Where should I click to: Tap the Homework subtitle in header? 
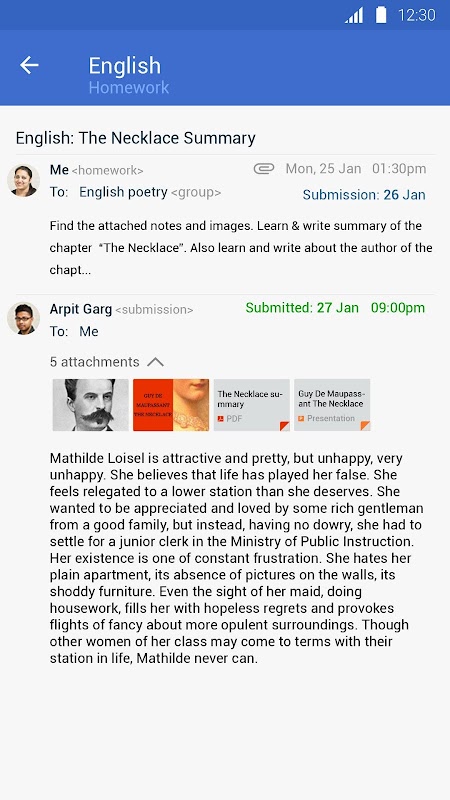tap(129, 87)
